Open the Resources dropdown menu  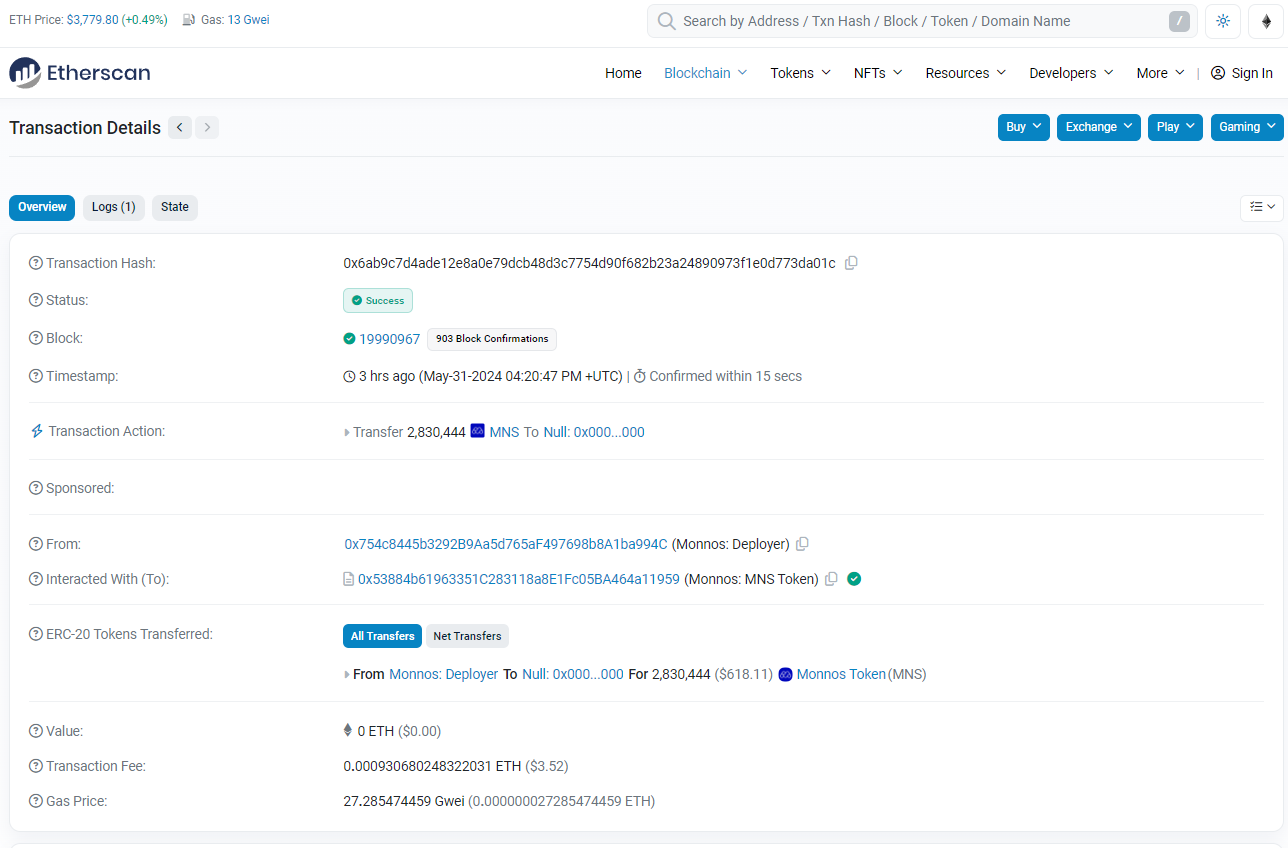pos(966,73)
